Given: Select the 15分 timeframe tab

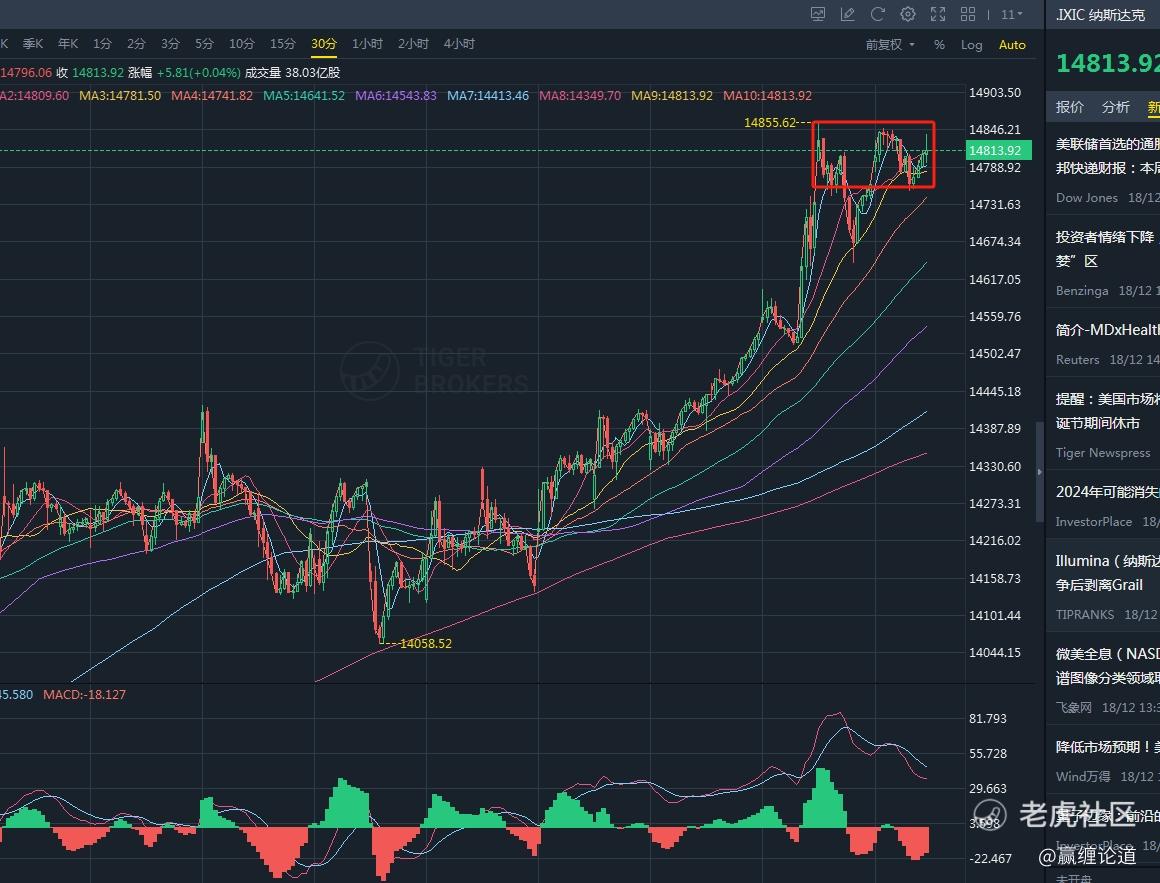Looking at the screenshot, I should coord(283,44).
